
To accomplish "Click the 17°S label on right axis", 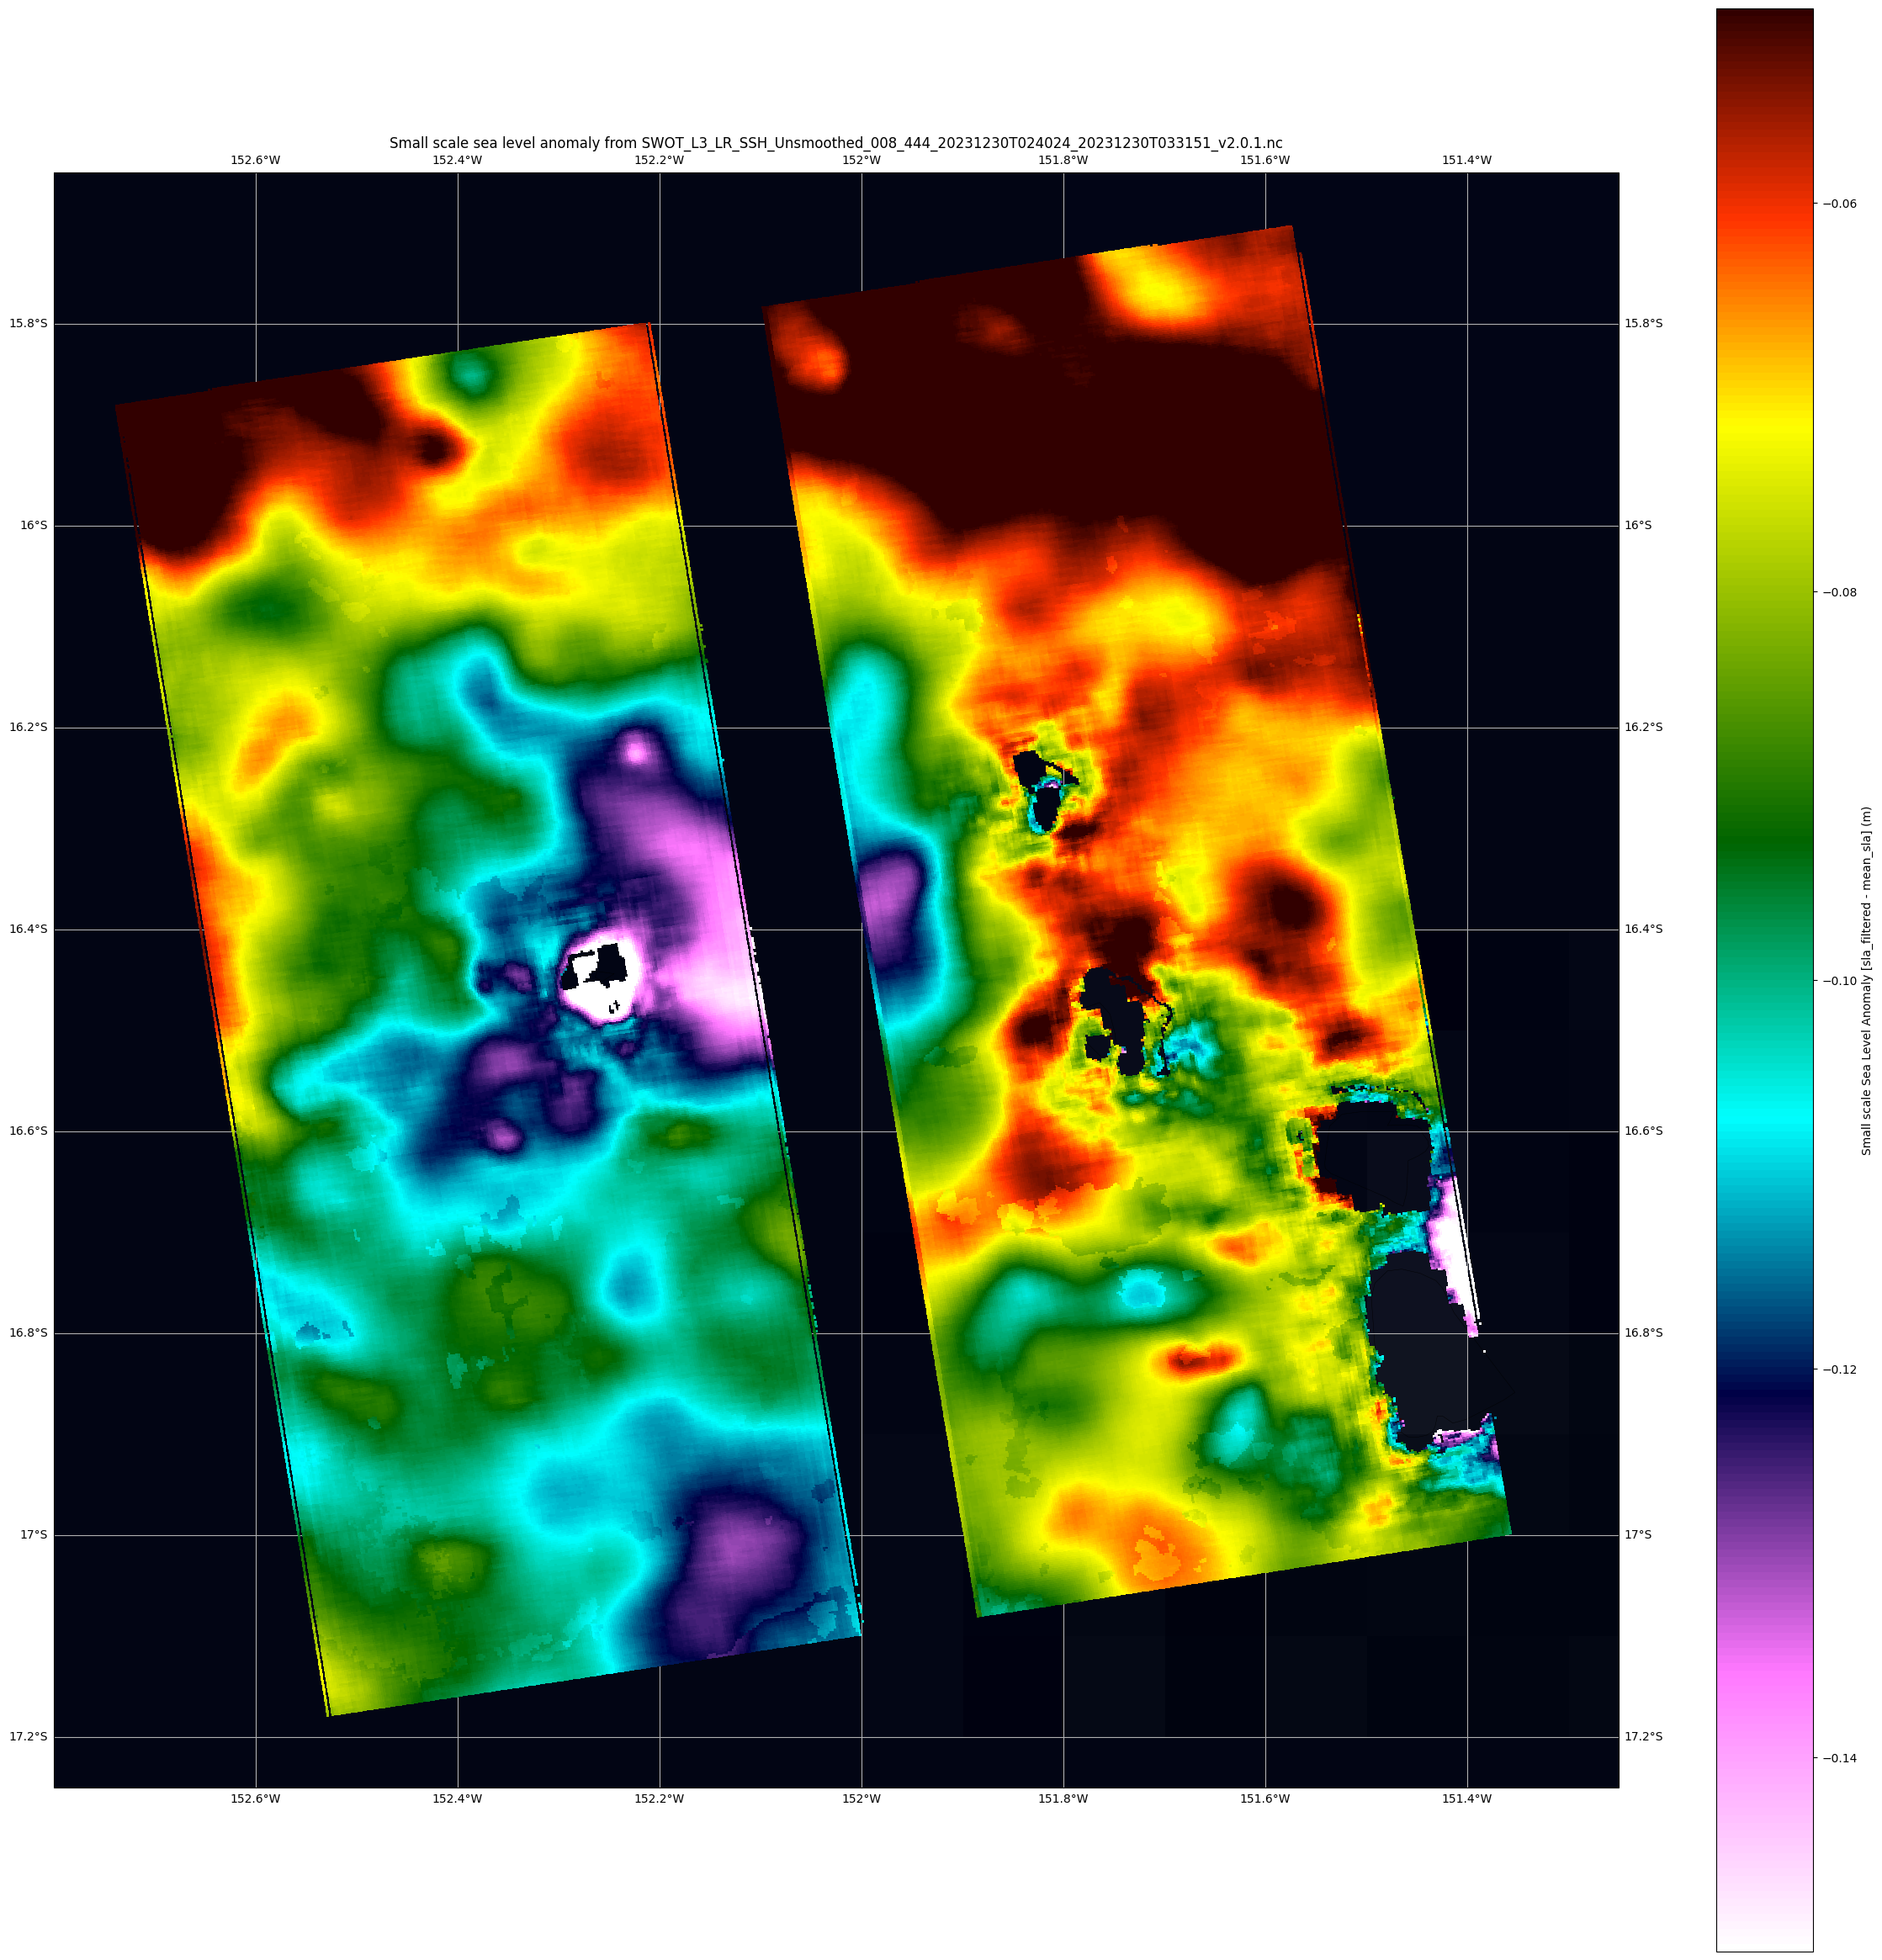I will pos(1639,1535).
